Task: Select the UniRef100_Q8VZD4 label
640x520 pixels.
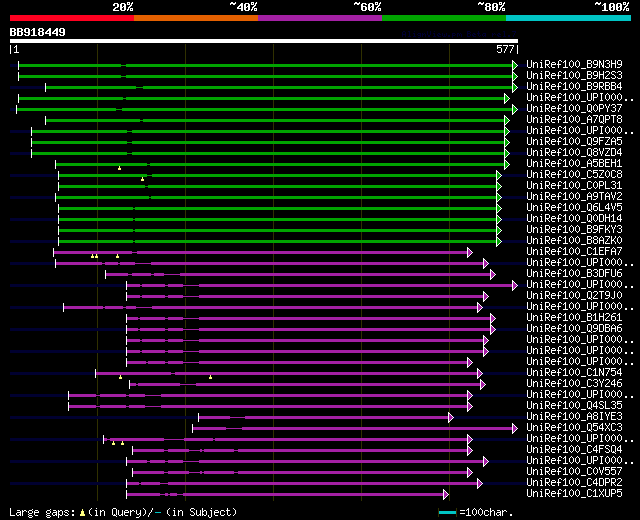Action: pyautogui.click(x=574, y=152)
